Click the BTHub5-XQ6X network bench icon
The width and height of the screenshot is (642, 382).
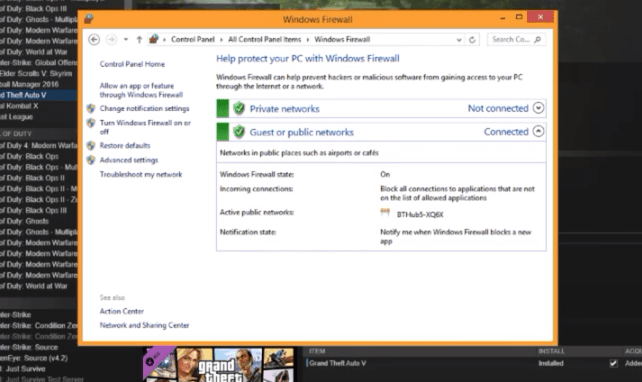coord(385,212)
